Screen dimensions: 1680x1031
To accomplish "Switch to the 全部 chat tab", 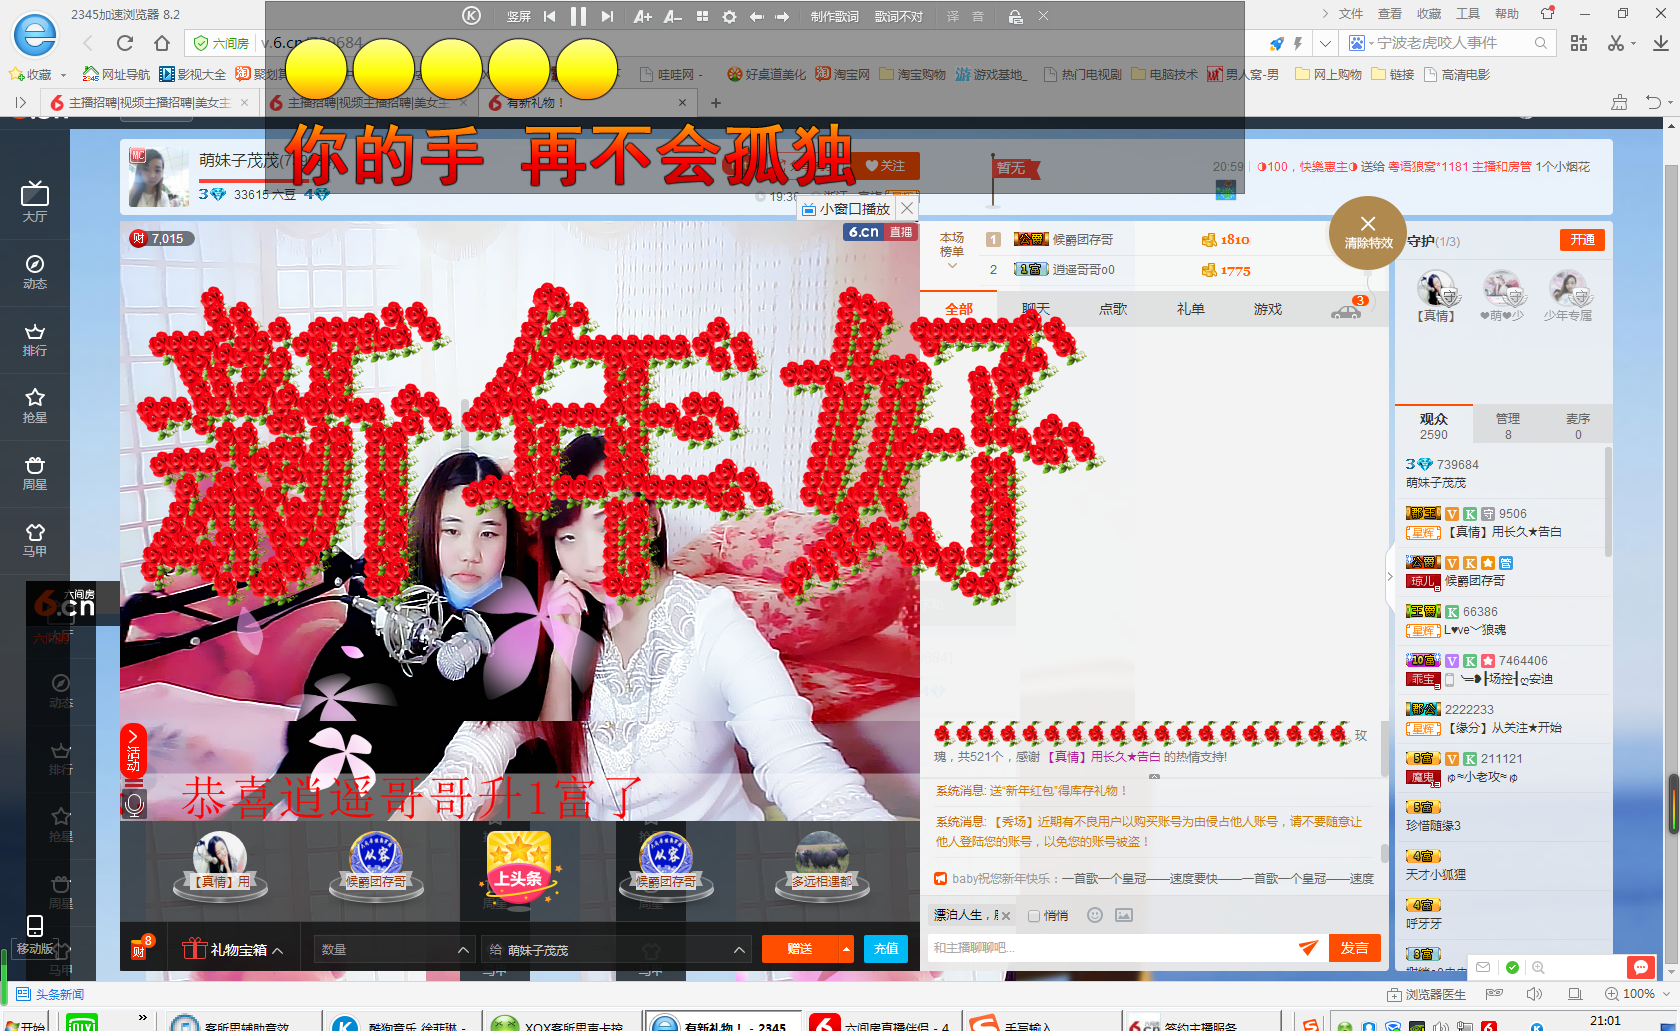I will click(958, 309).
